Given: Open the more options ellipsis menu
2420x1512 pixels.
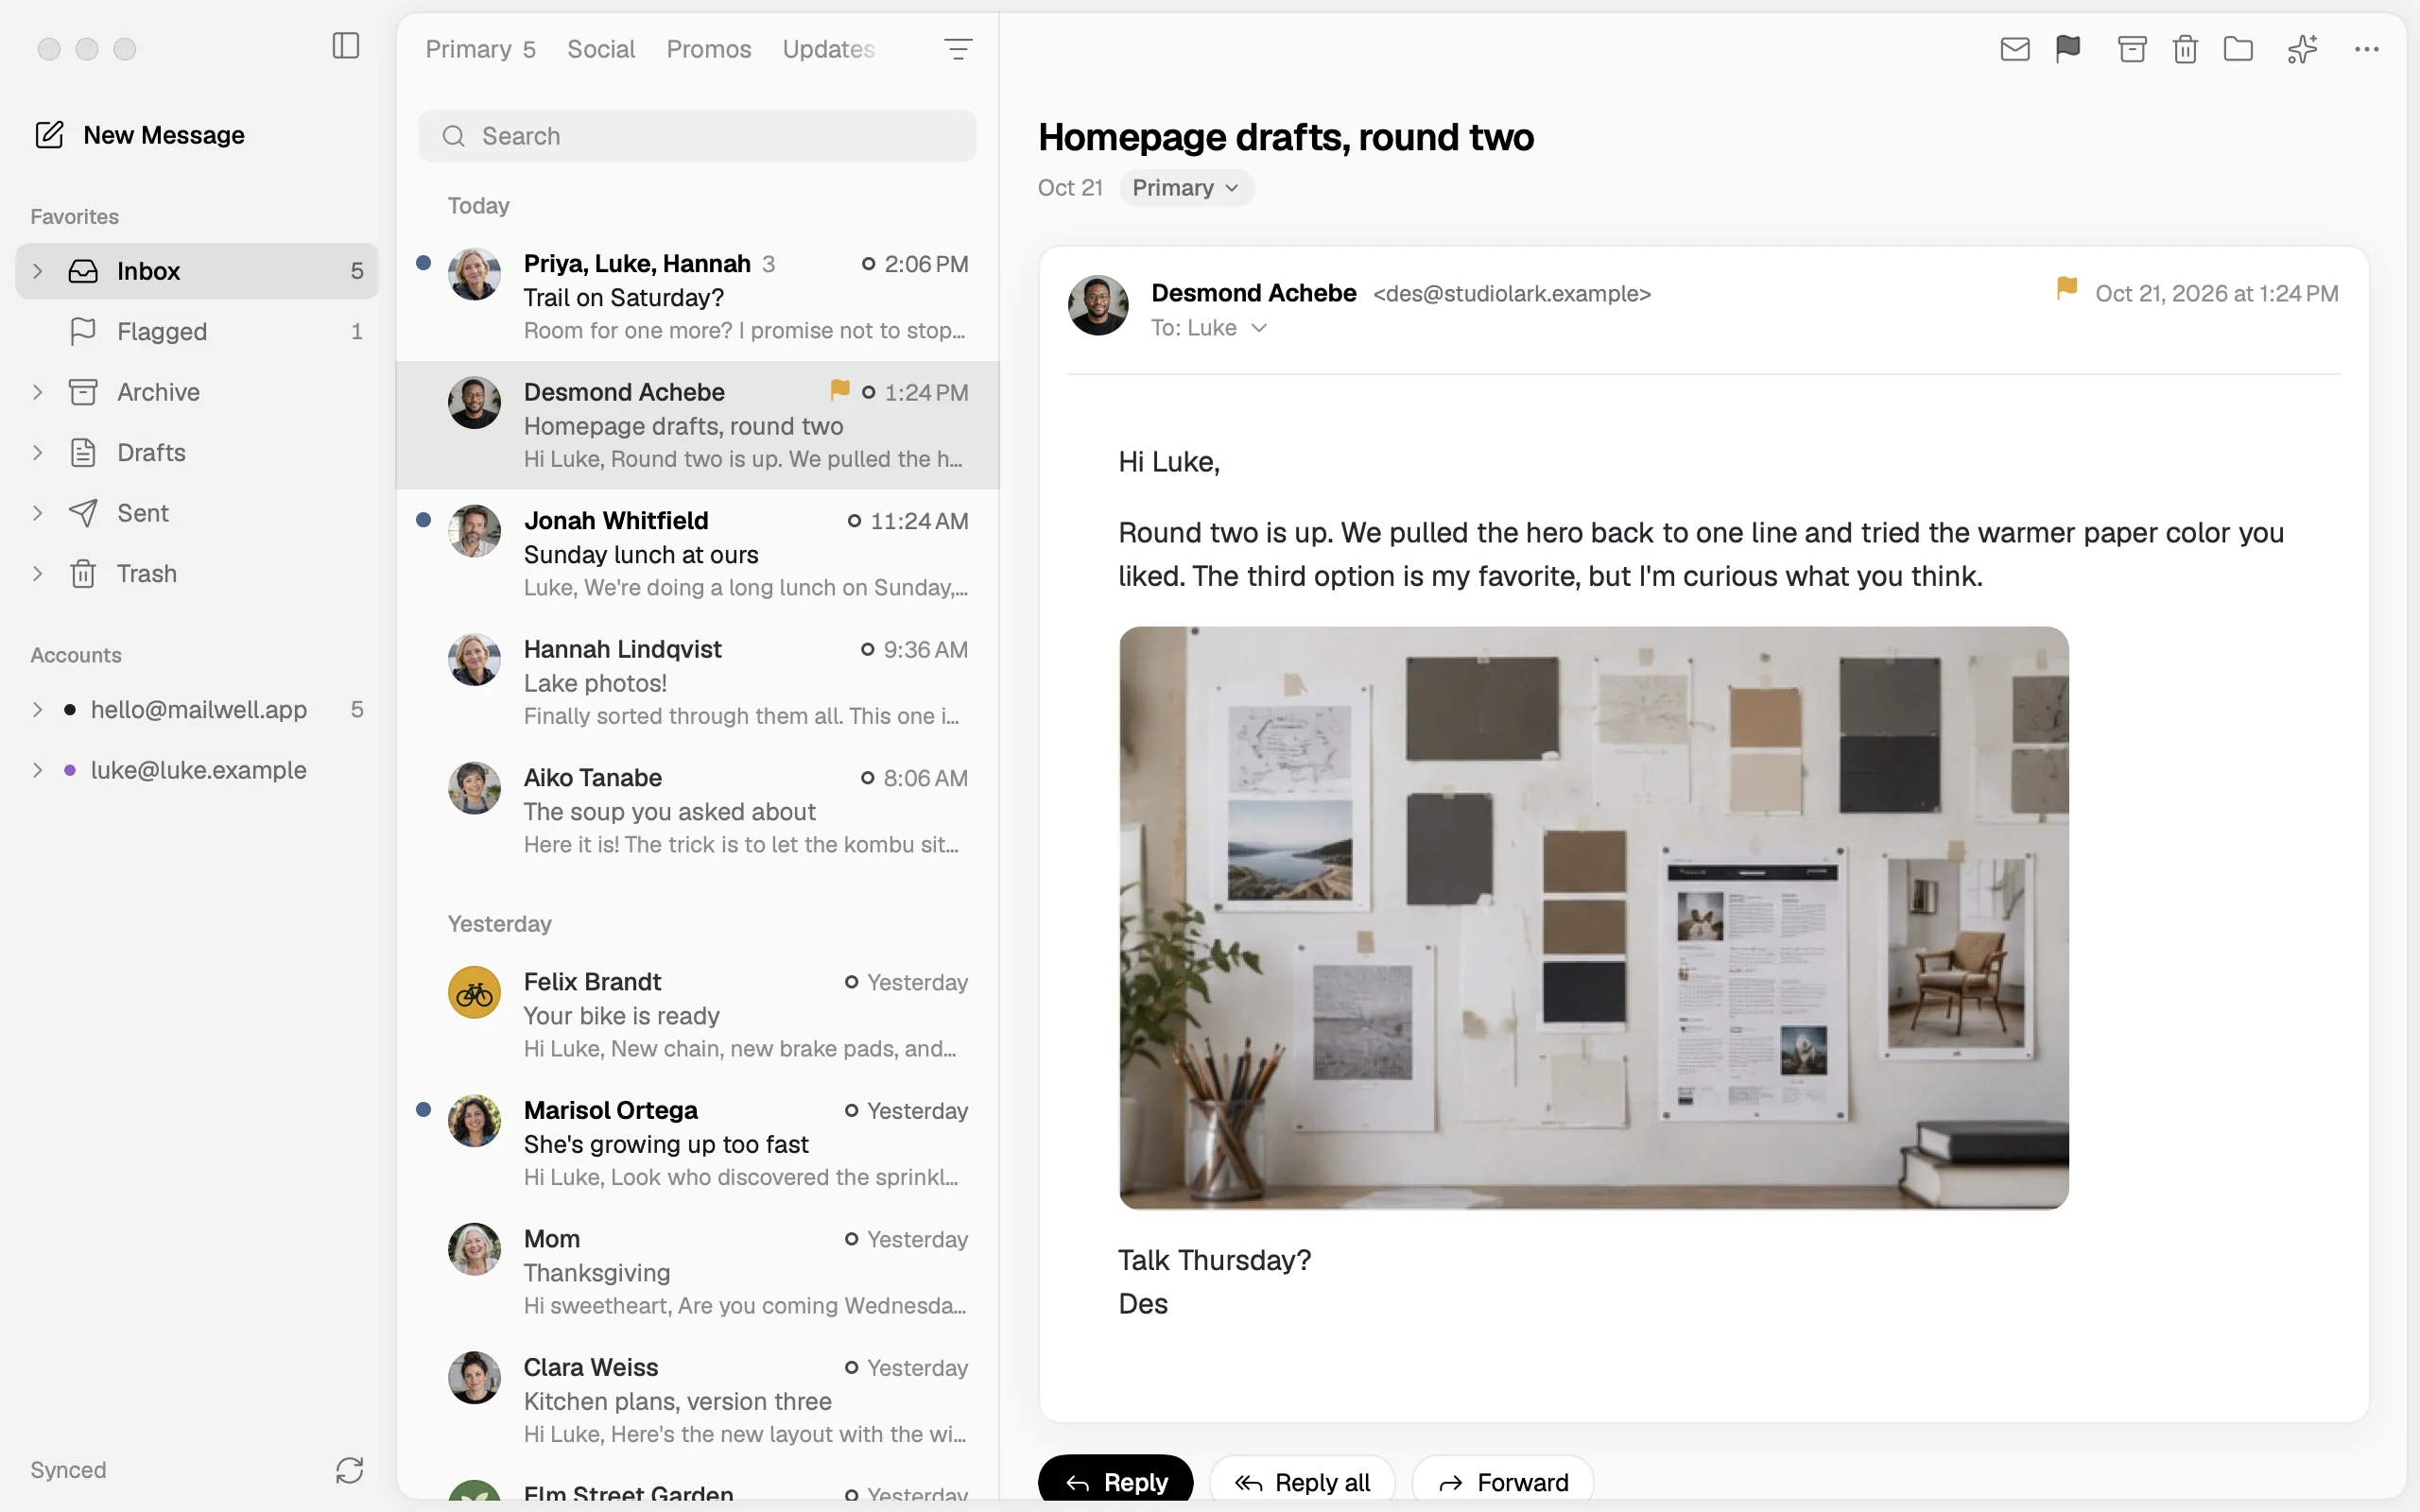Looking at the screenshot, I should click(2366, 49).
